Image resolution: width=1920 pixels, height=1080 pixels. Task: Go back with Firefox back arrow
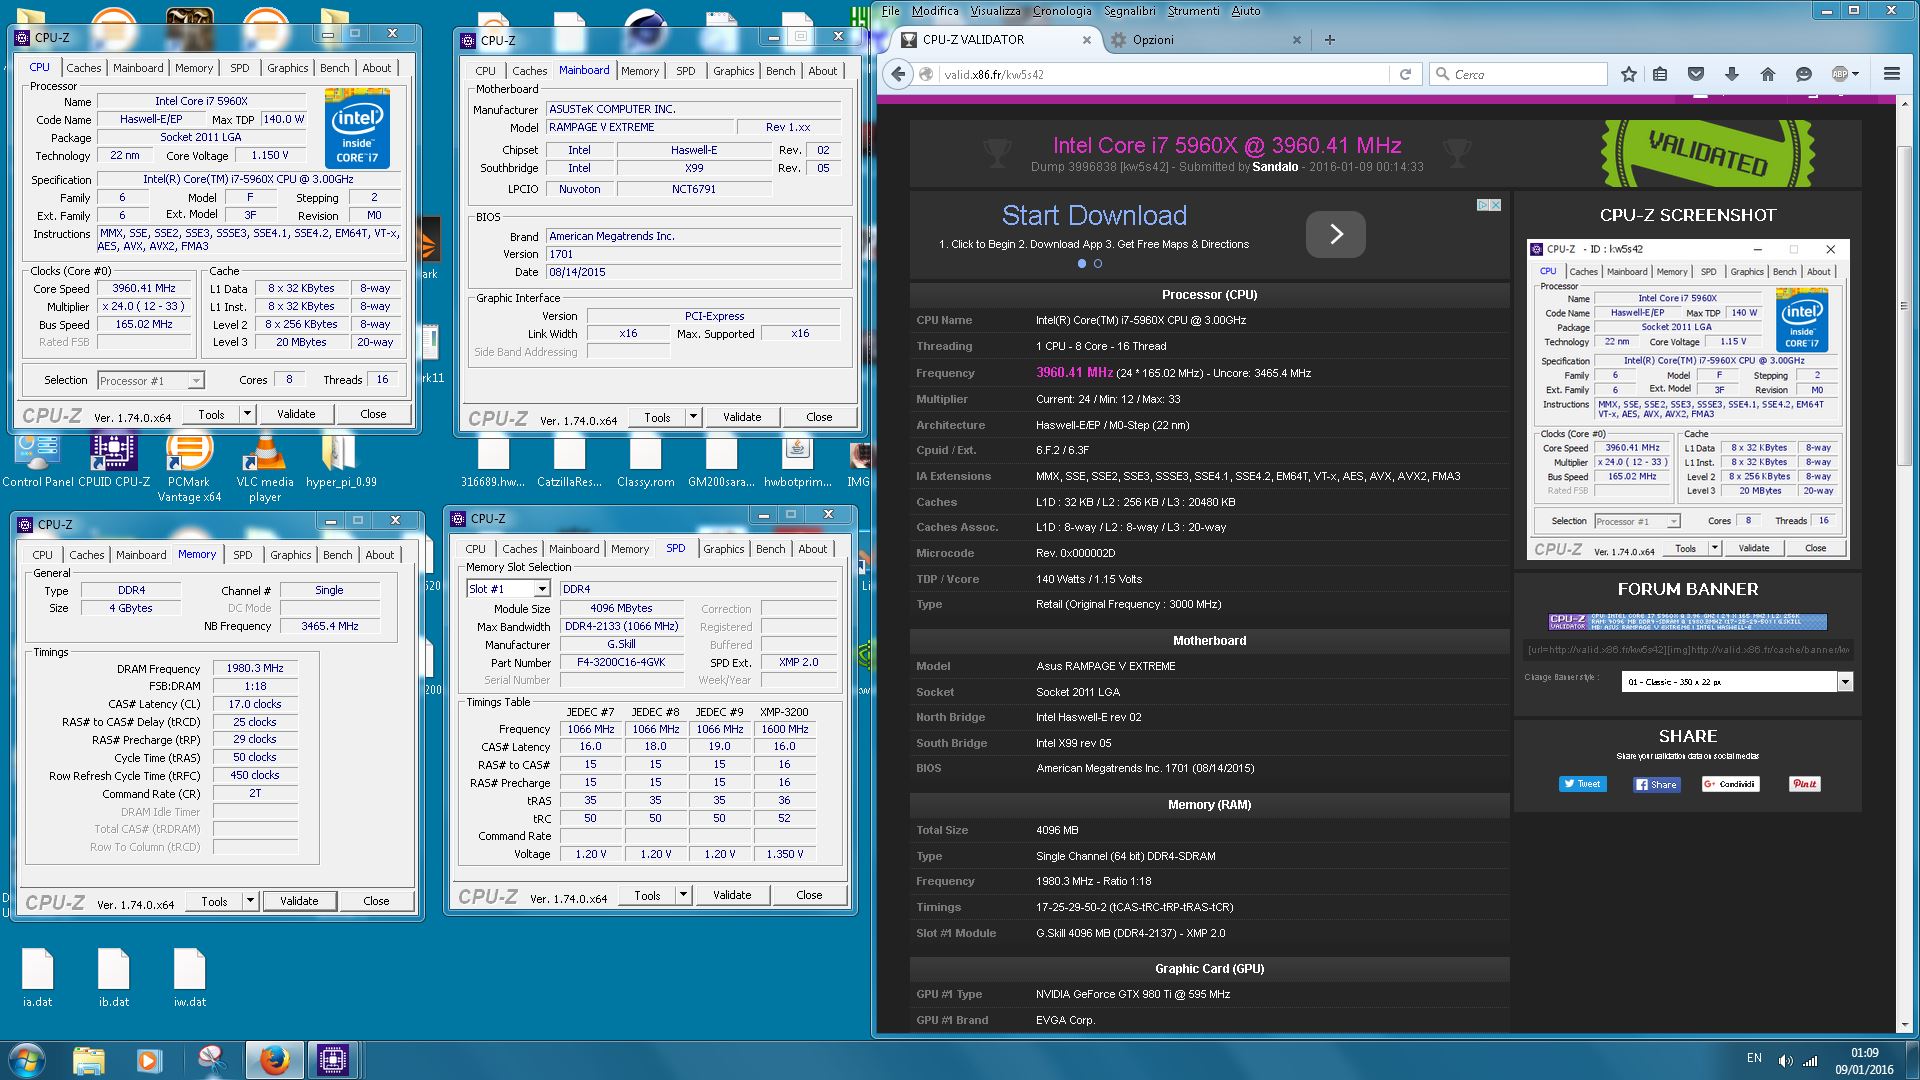898,74
